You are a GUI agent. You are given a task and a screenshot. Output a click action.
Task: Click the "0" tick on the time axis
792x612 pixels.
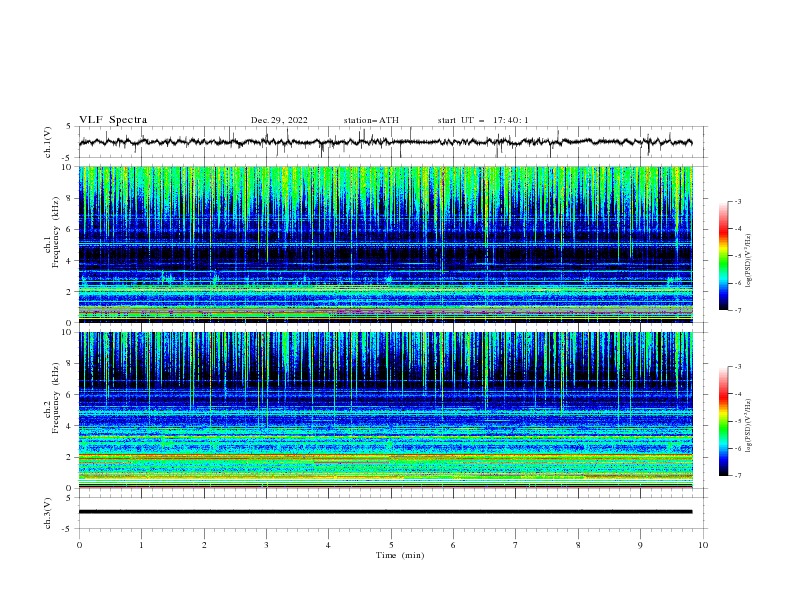[x=79, y=545]
